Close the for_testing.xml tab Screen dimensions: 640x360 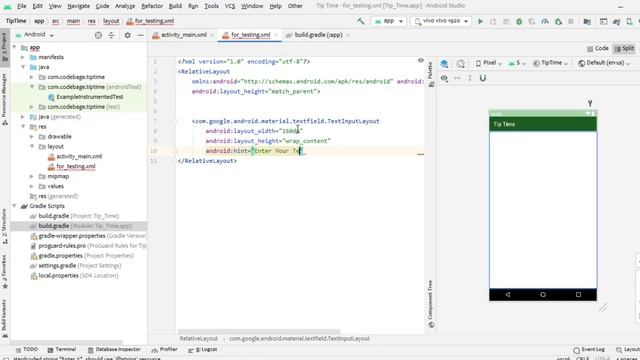(276, 36)
